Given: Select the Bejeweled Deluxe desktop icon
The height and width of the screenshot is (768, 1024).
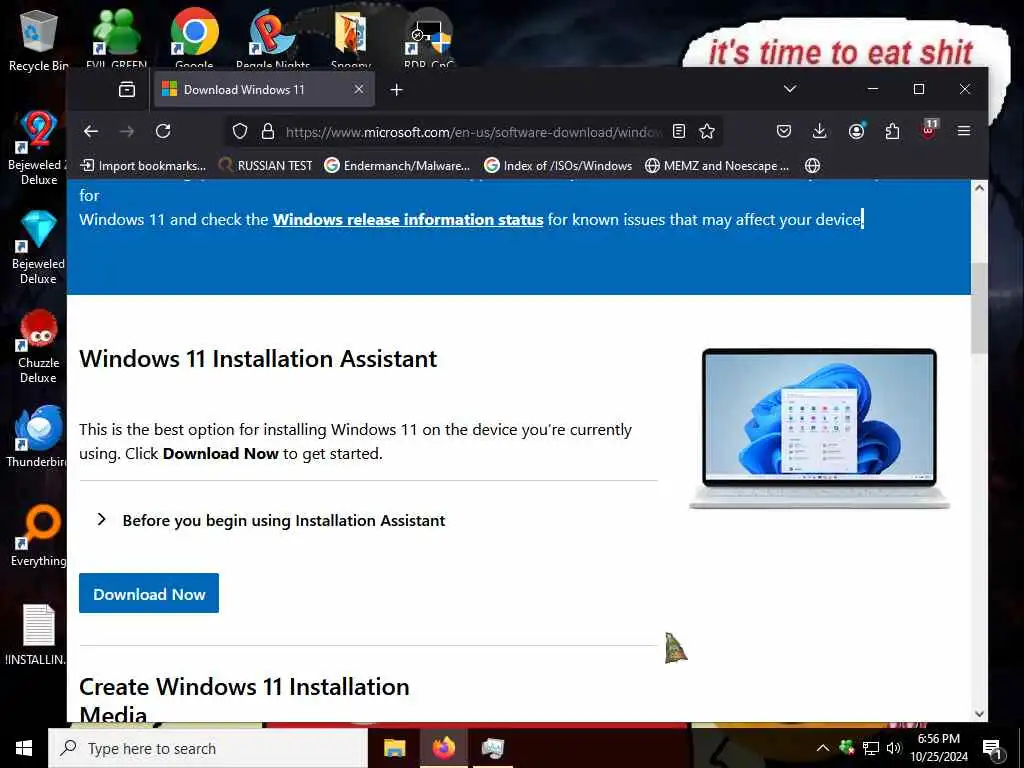Looking at the screenshot, I should click(39, 248).
